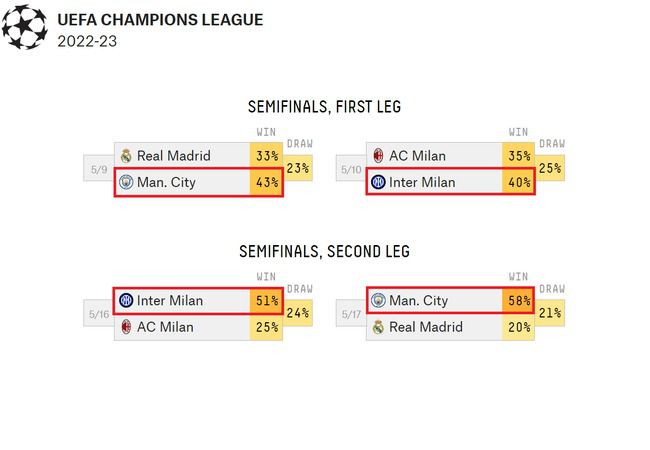Click Inter Milan crest in second leg
The height and width of the screenshot is (450, 650).
126,301
